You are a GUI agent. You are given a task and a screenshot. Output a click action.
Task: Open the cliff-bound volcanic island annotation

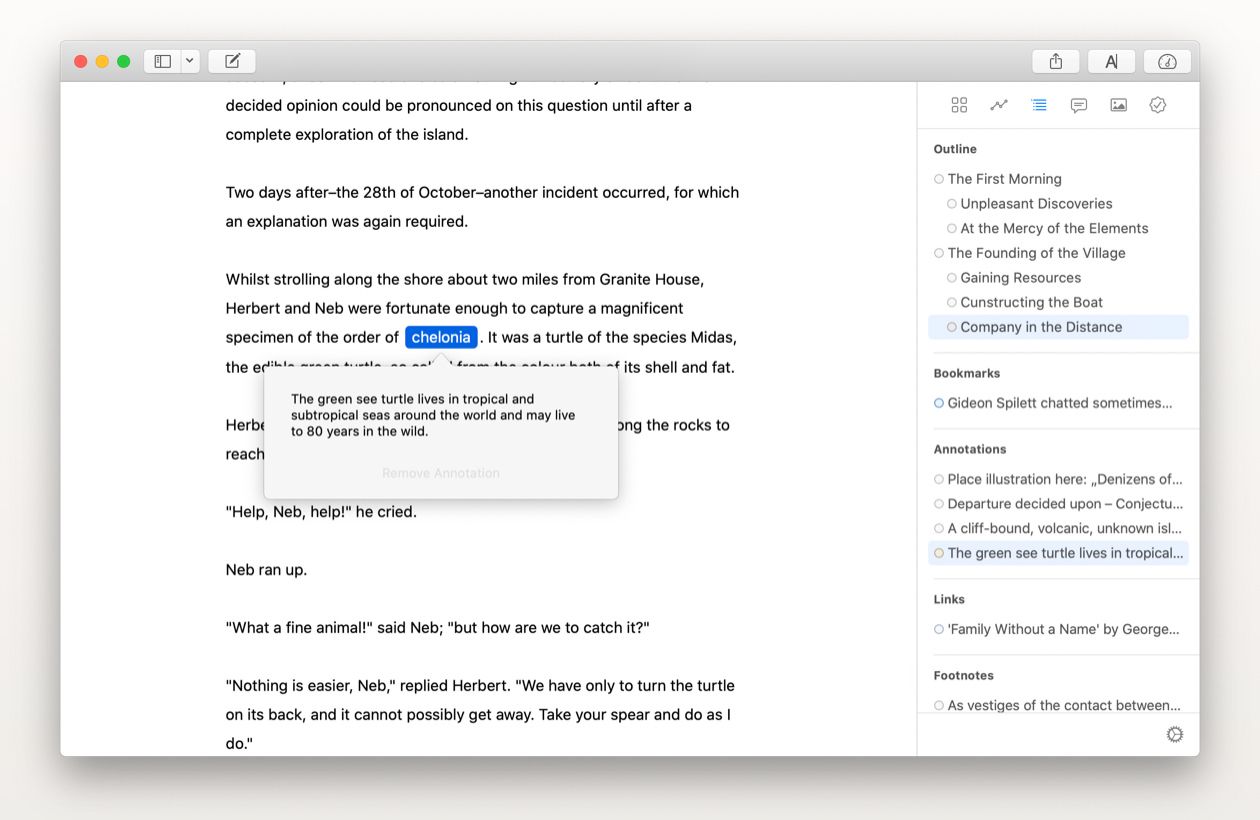point(1064,528)
